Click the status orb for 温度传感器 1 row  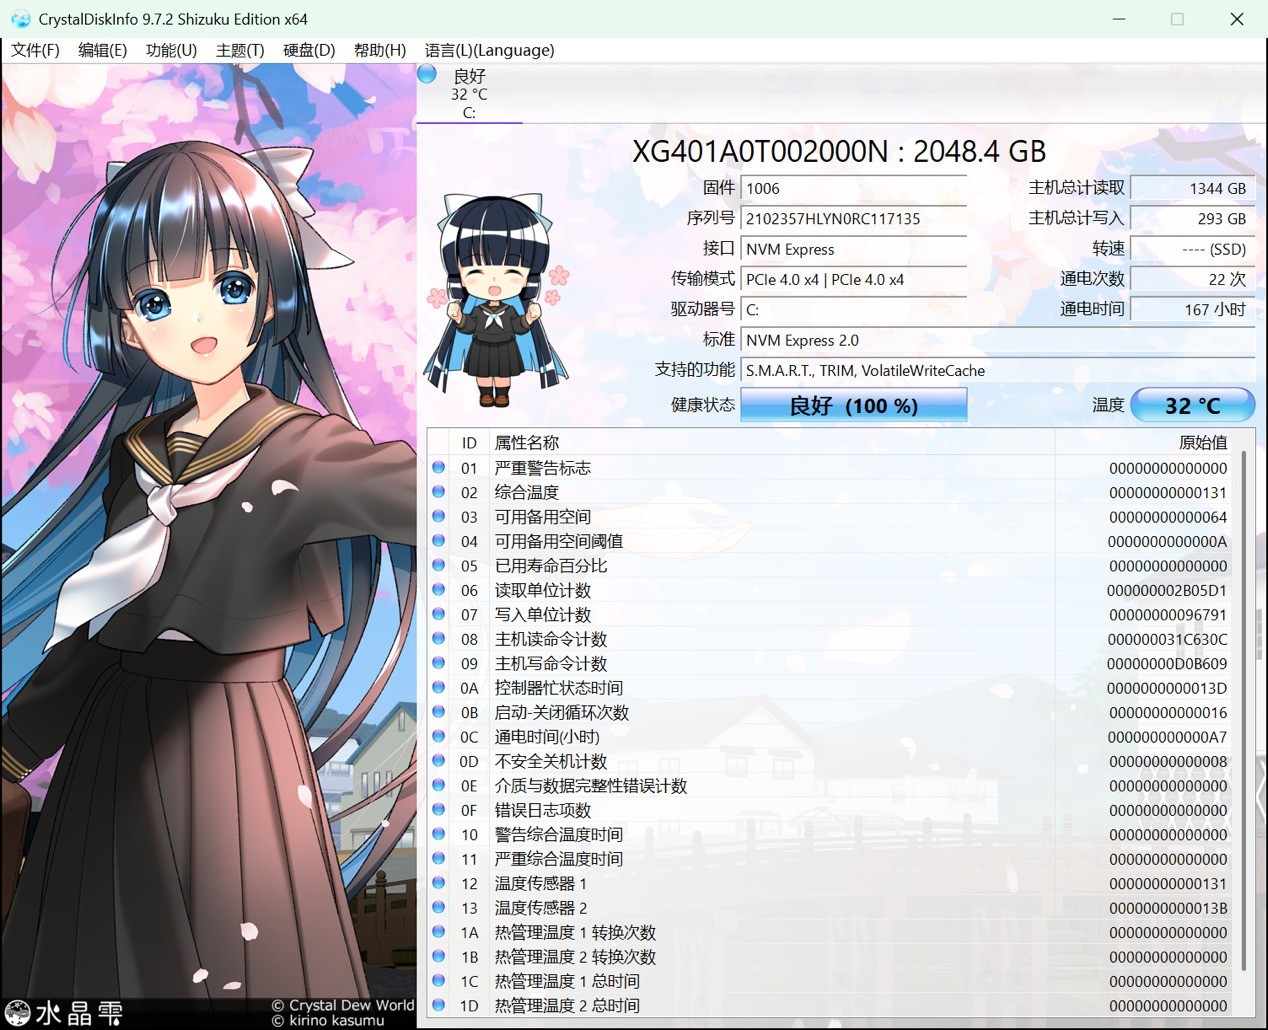438,883
